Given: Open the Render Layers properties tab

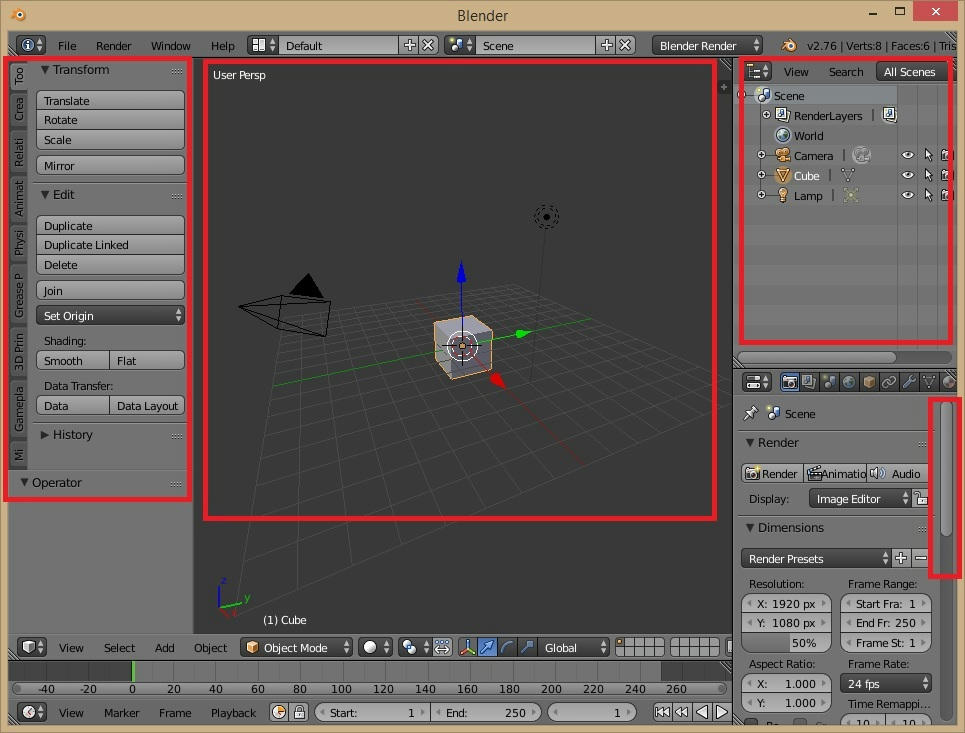Looking at the screenshot, I should tap(809, 382).
